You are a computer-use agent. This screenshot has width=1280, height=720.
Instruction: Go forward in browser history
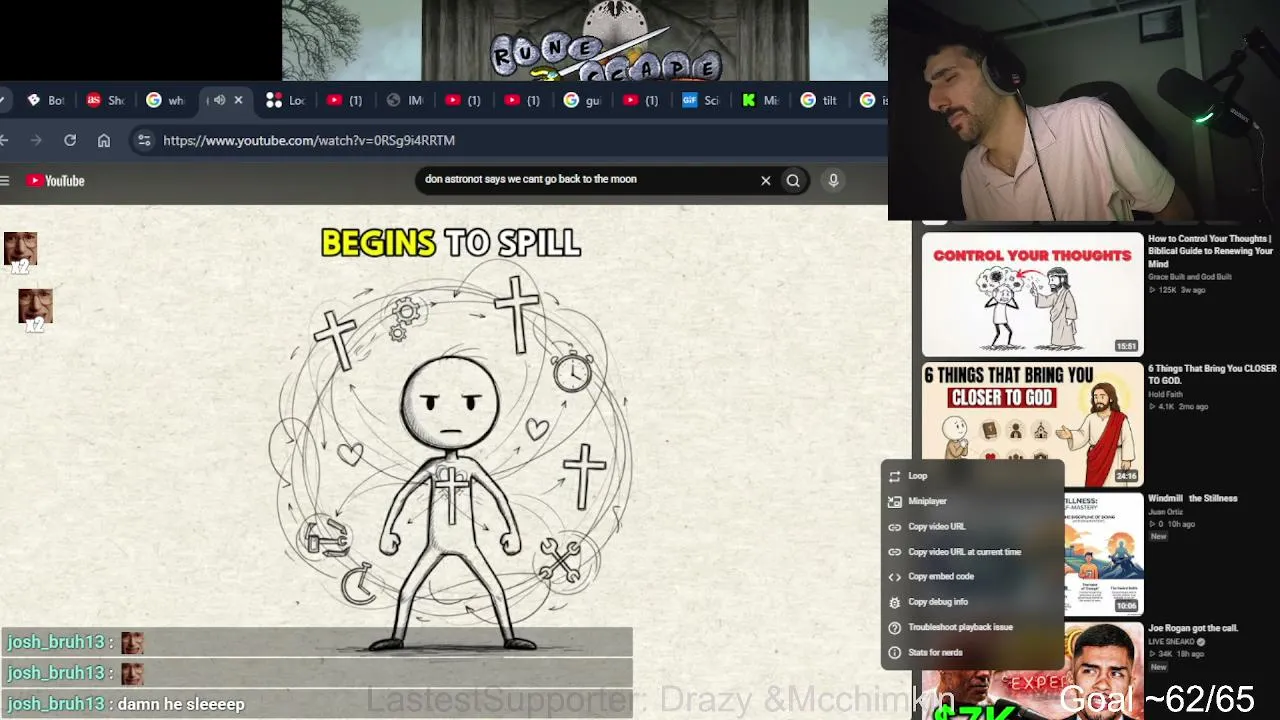[x=36, y=141]
